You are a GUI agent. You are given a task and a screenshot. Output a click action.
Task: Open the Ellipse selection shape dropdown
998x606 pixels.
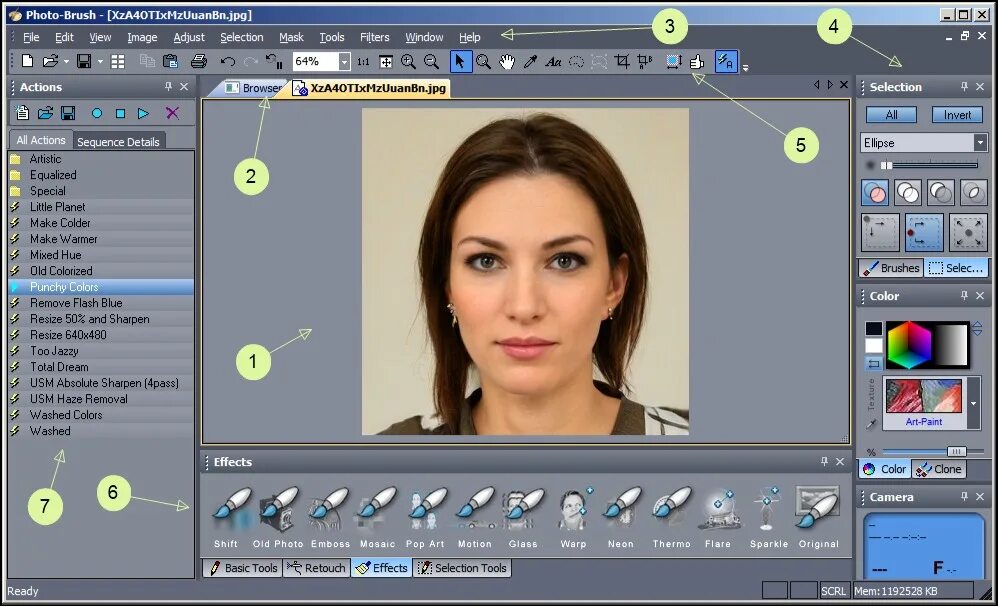(980, 143)
